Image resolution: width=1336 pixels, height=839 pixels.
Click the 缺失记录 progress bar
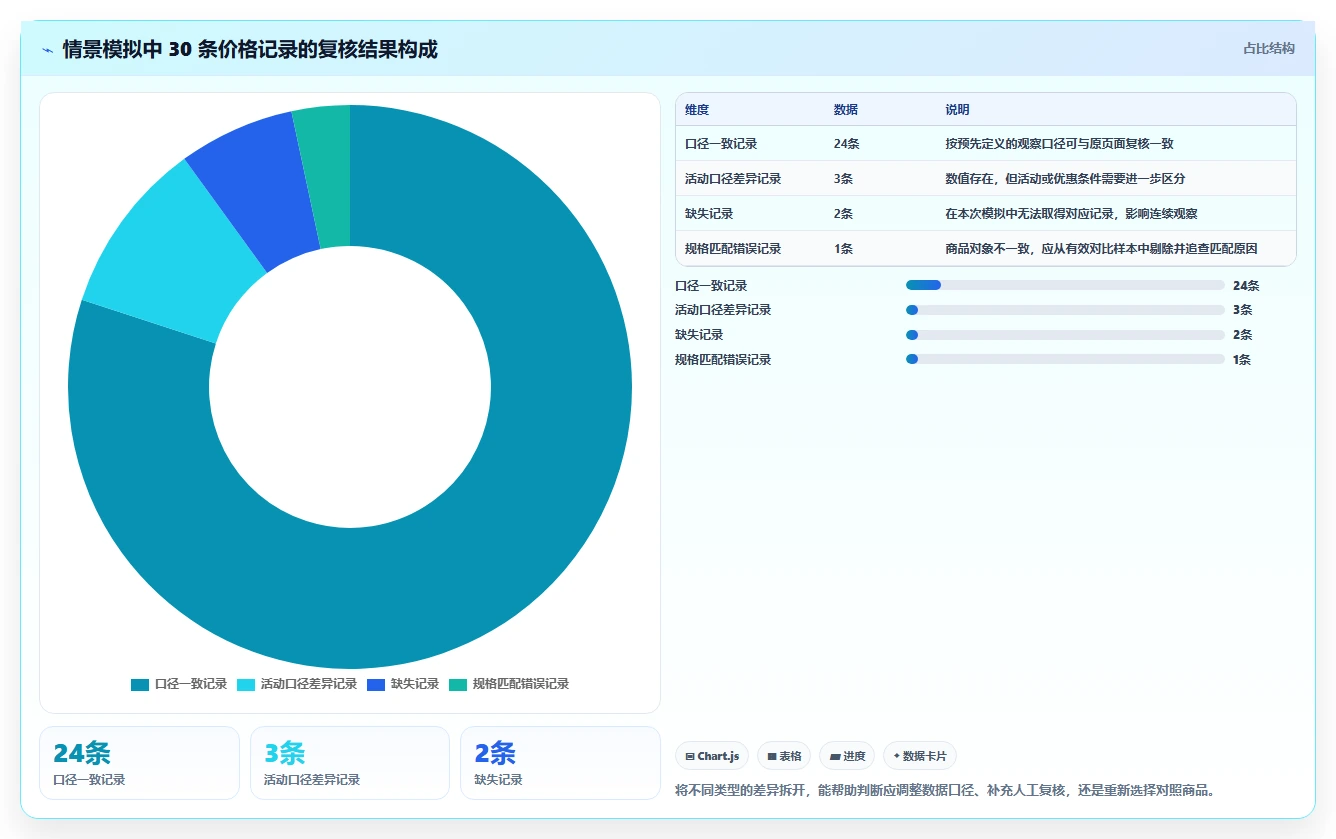(1065, 335)
